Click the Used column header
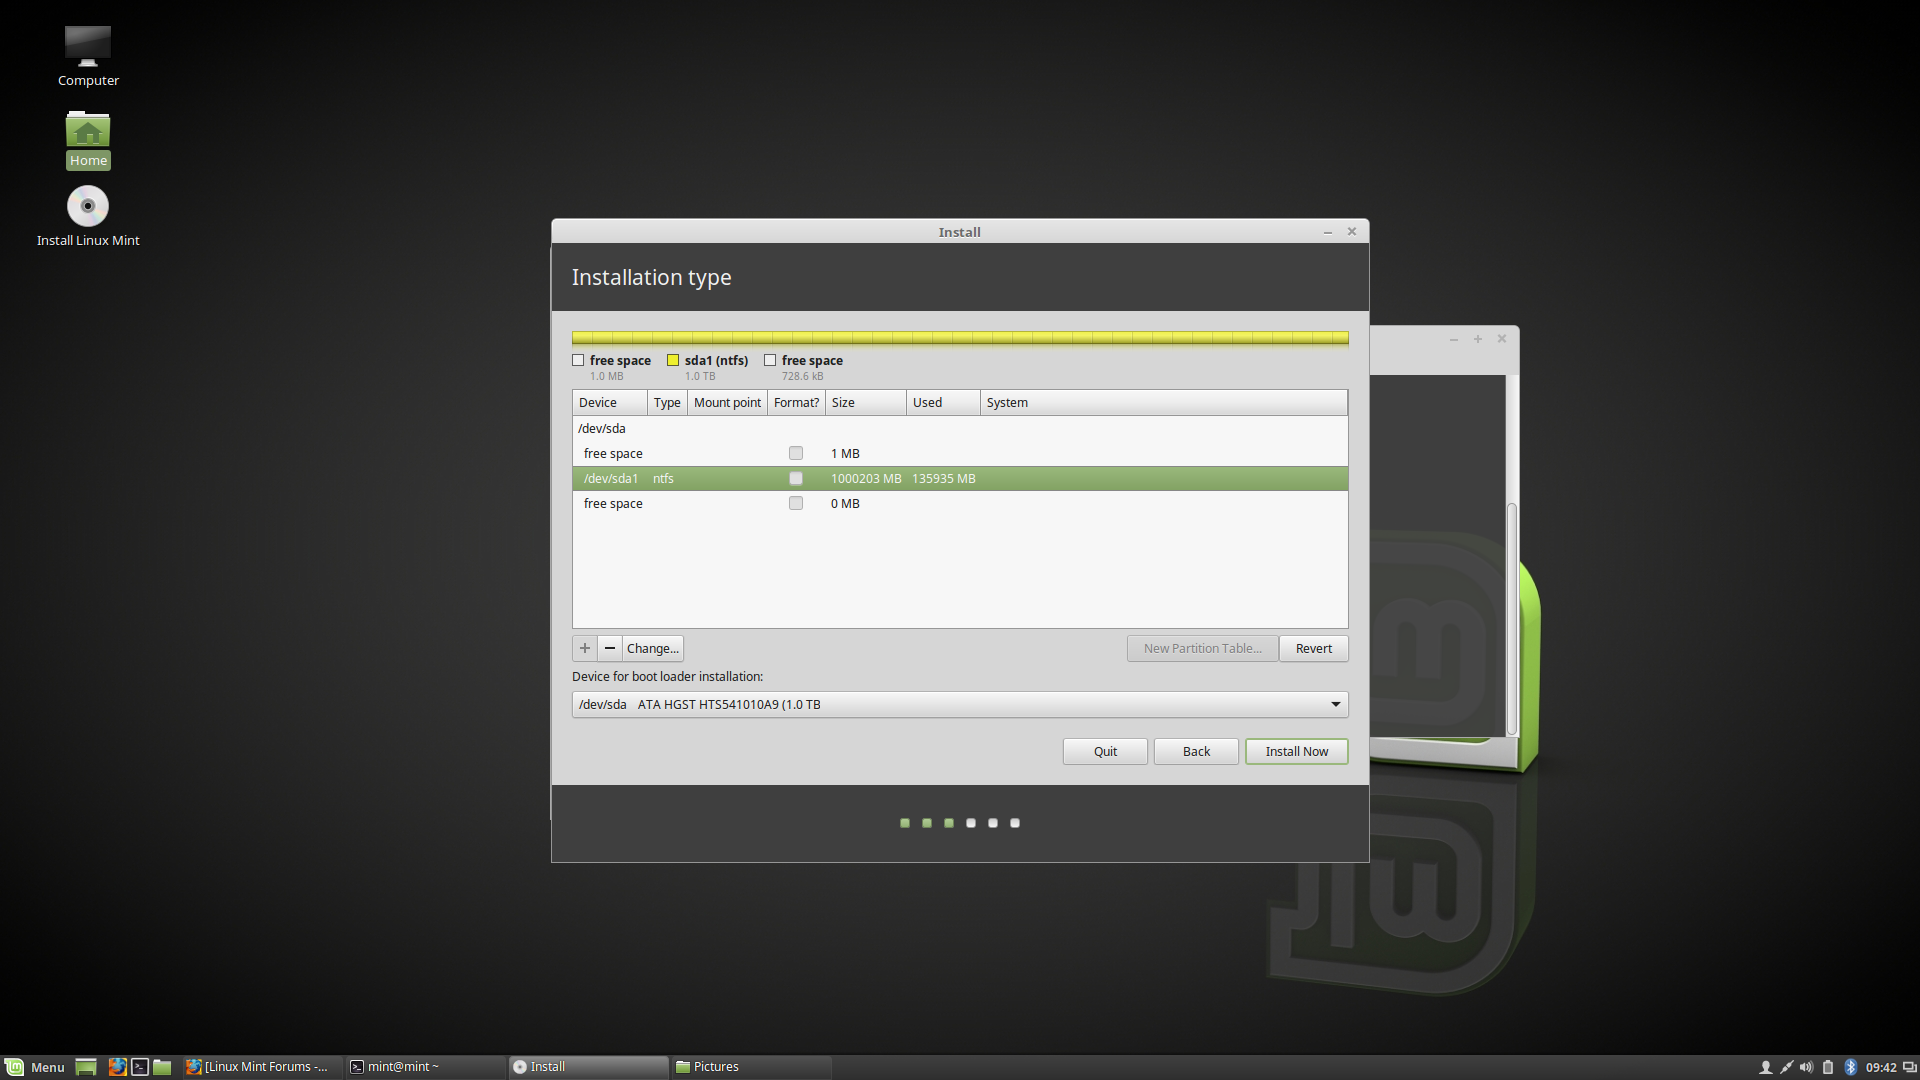The width and height of the screenshot is (1920, 1080). (x=943, y=402)
